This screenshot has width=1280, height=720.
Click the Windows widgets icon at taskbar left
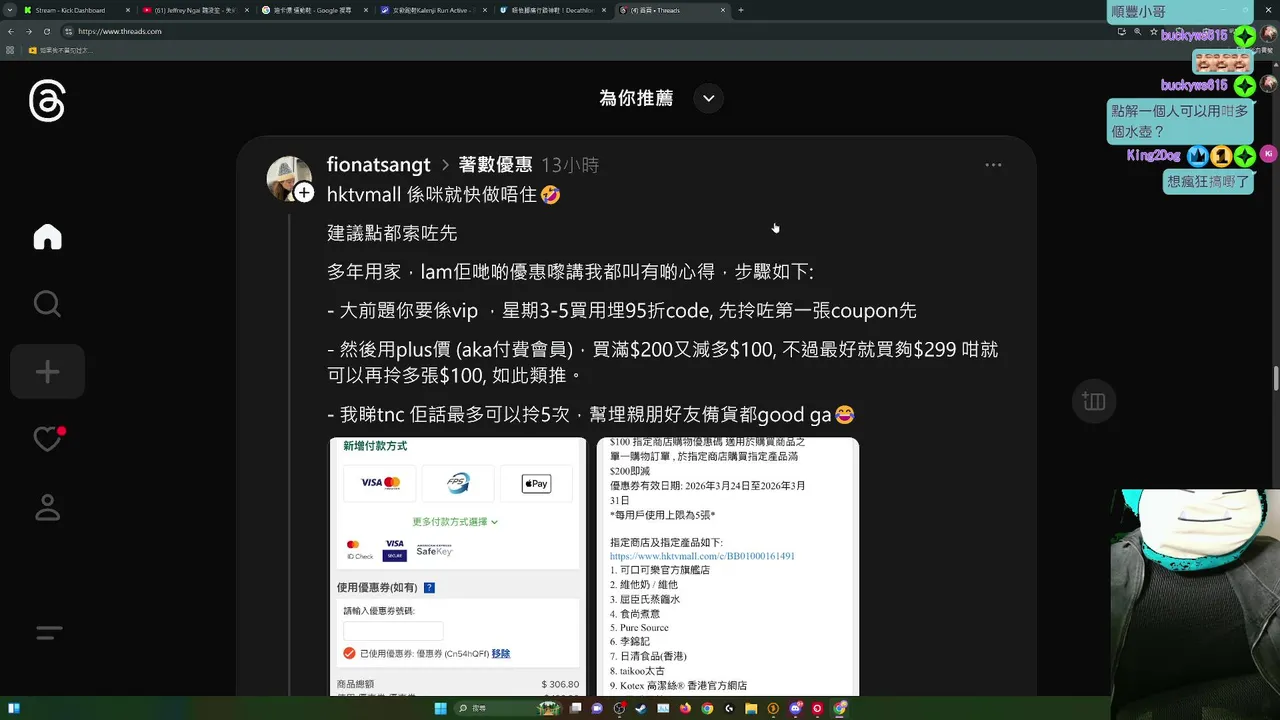click(x=14, y=708)
